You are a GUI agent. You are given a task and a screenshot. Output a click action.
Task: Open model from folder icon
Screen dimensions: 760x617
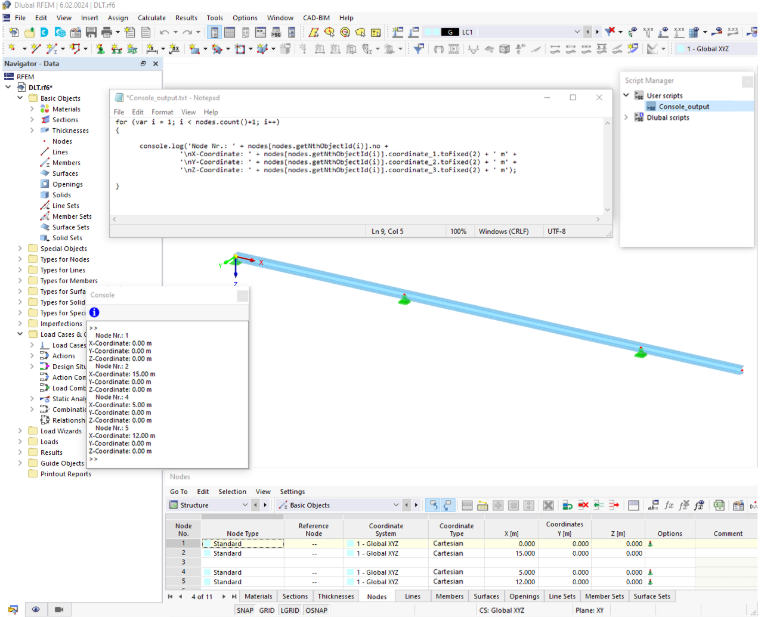coord(30,32)
